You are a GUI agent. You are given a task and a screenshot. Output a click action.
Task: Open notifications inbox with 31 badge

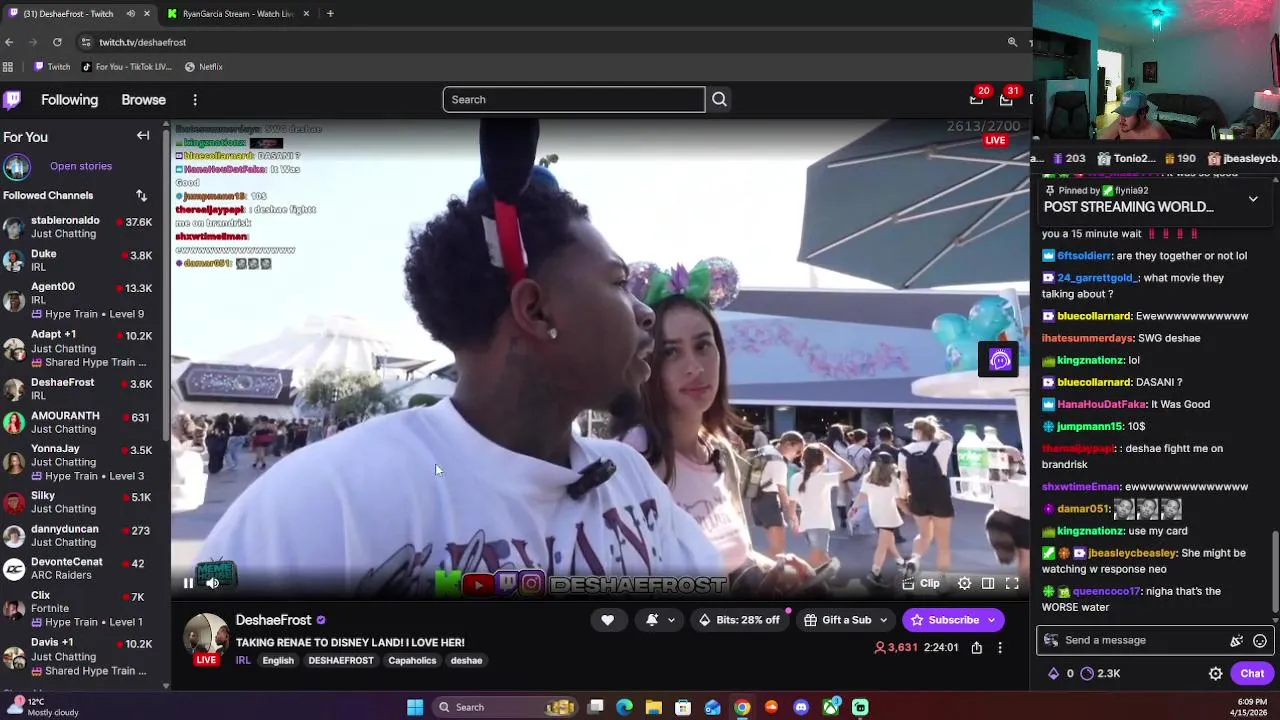point(1007,99)
